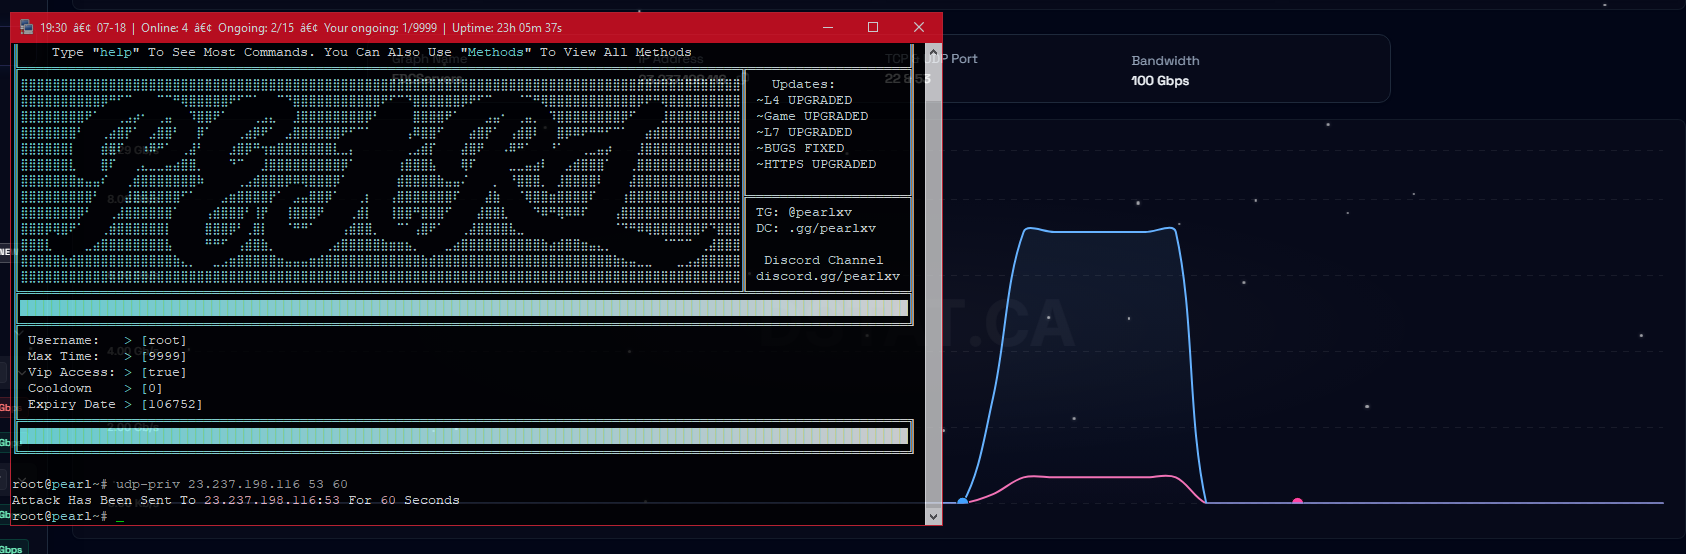
Task: Close the terminal window
Action: (919, 27)
